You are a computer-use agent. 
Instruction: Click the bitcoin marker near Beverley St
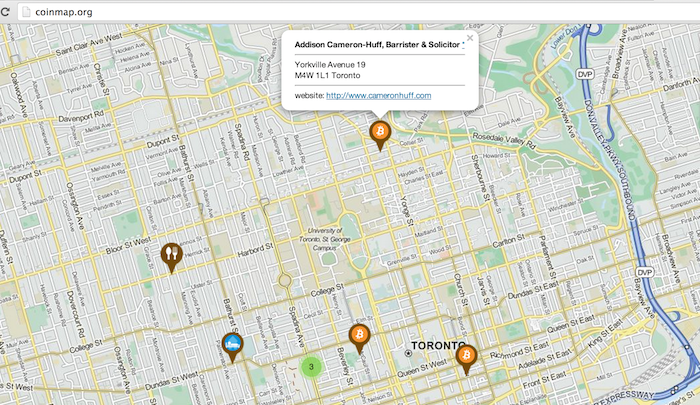coord(359,339)
